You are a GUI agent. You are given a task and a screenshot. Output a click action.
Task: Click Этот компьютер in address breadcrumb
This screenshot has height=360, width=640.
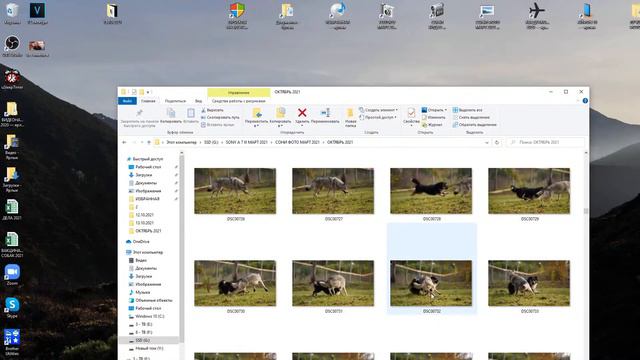point(181,142)
